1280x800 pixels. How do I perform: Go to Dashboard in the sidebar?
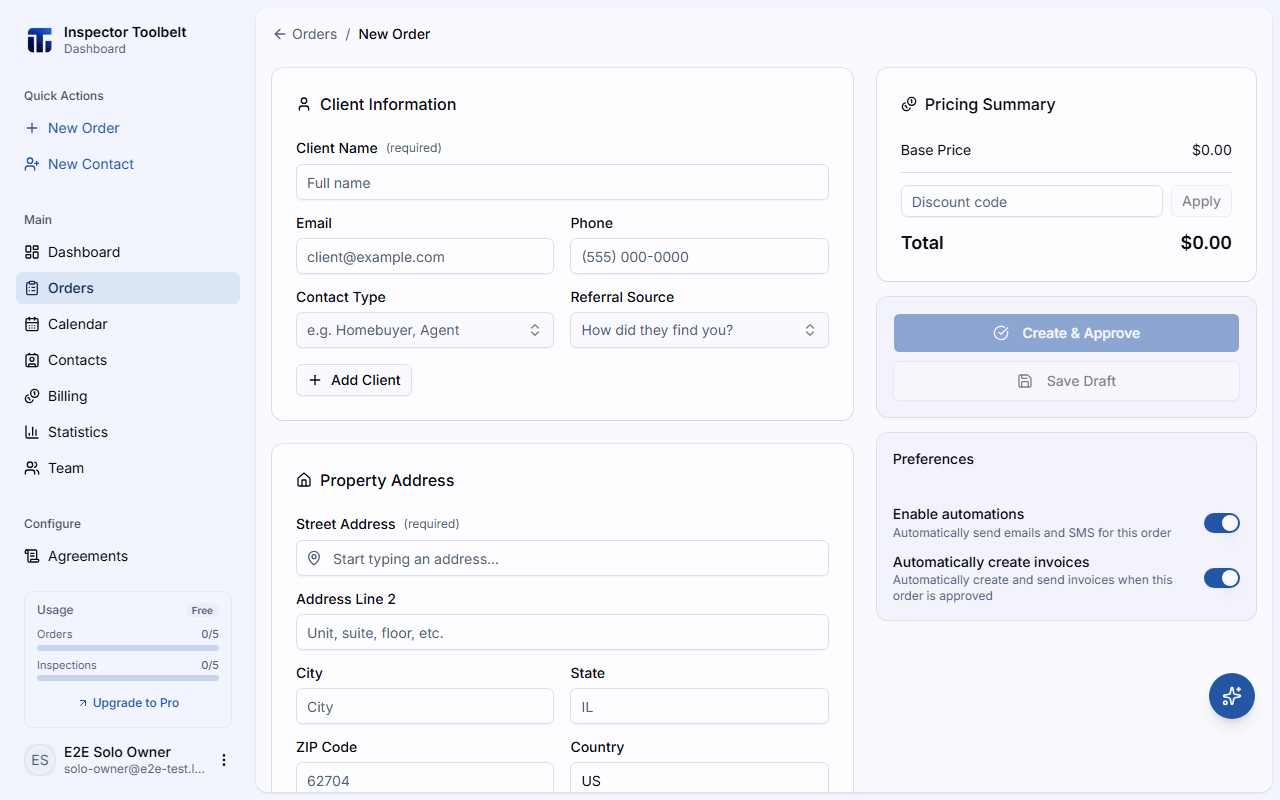(128, 252)
